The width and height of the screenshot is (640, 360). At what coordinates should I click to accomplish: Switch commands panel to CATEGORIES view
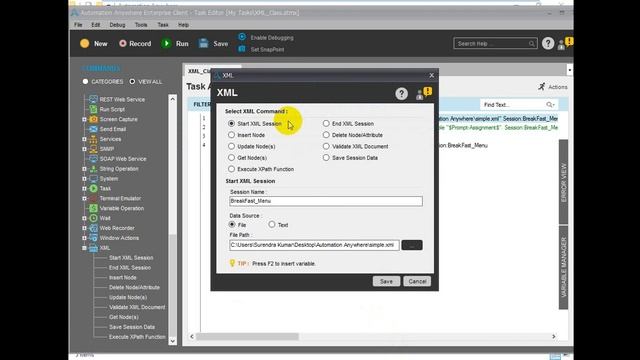(85, 82)
